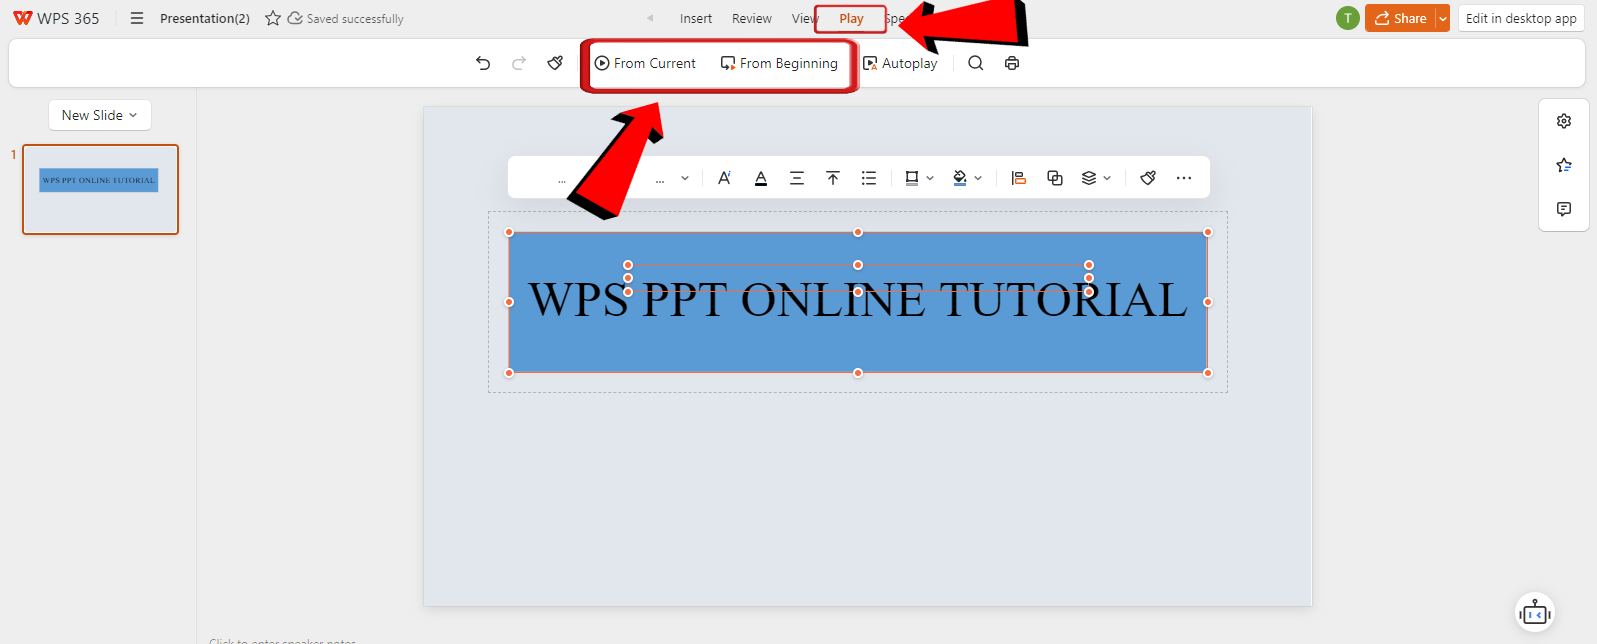
Task: Open slide settings gear on right sidebar
Action: pos(1564,121)
